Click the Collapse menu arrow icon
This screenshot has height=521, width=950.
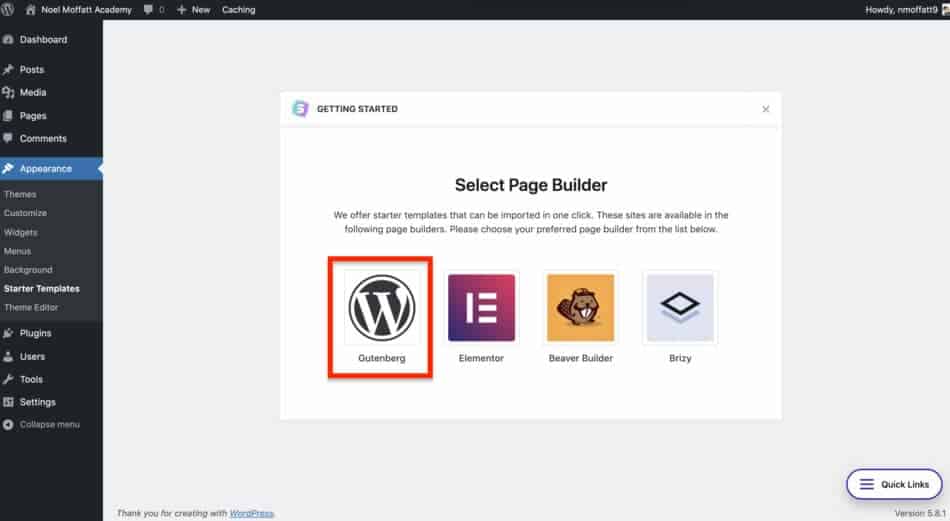[8, 425]
